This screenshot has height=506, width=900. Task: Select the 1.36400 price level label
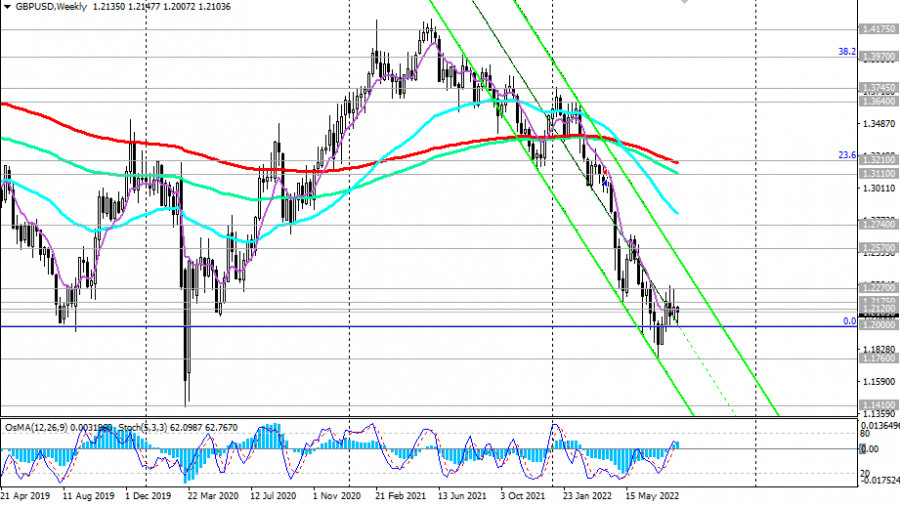[x=877, y=101]
